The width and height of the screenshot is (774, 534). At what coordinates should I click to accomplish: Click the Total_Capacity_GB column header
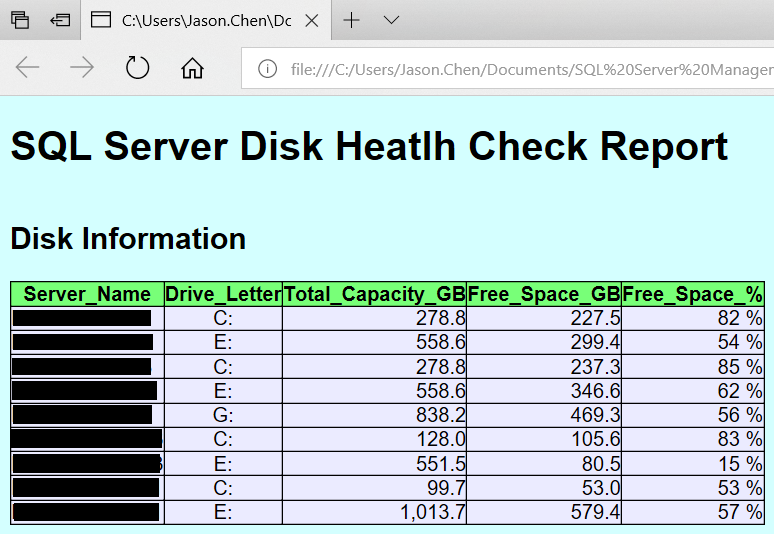click(375, 294)
